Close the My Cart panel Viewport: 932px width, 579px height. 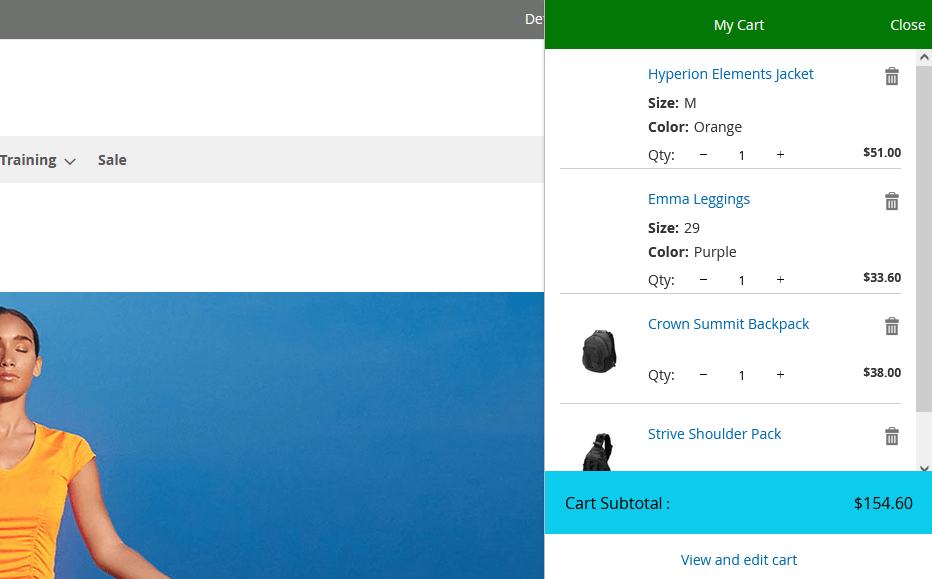pos(907,25)
